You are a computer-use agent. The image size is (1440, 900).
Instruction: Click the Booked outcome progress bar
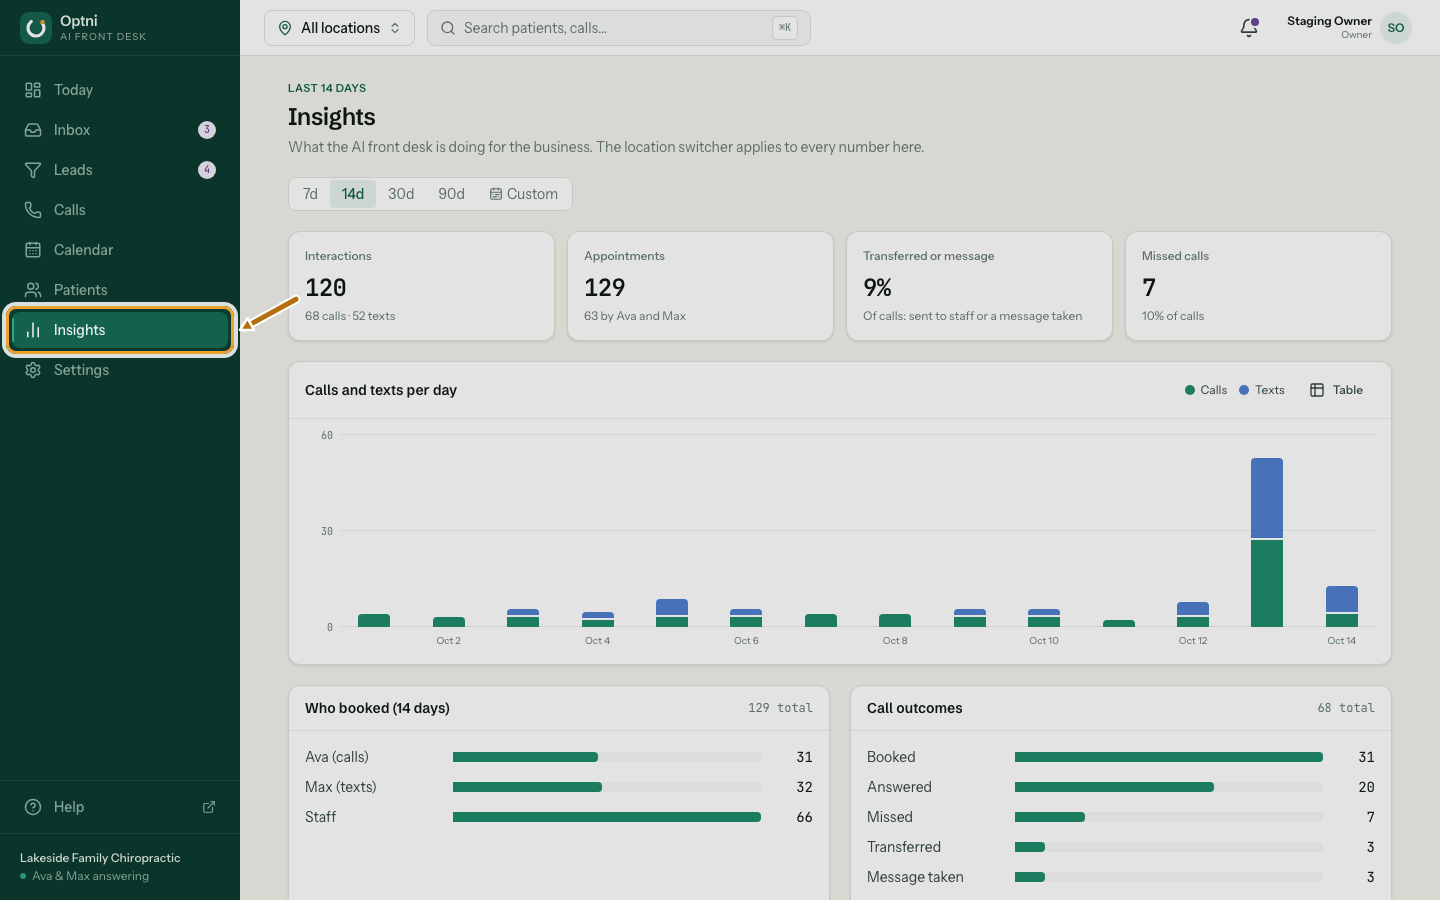click(x=1169, y=757)
